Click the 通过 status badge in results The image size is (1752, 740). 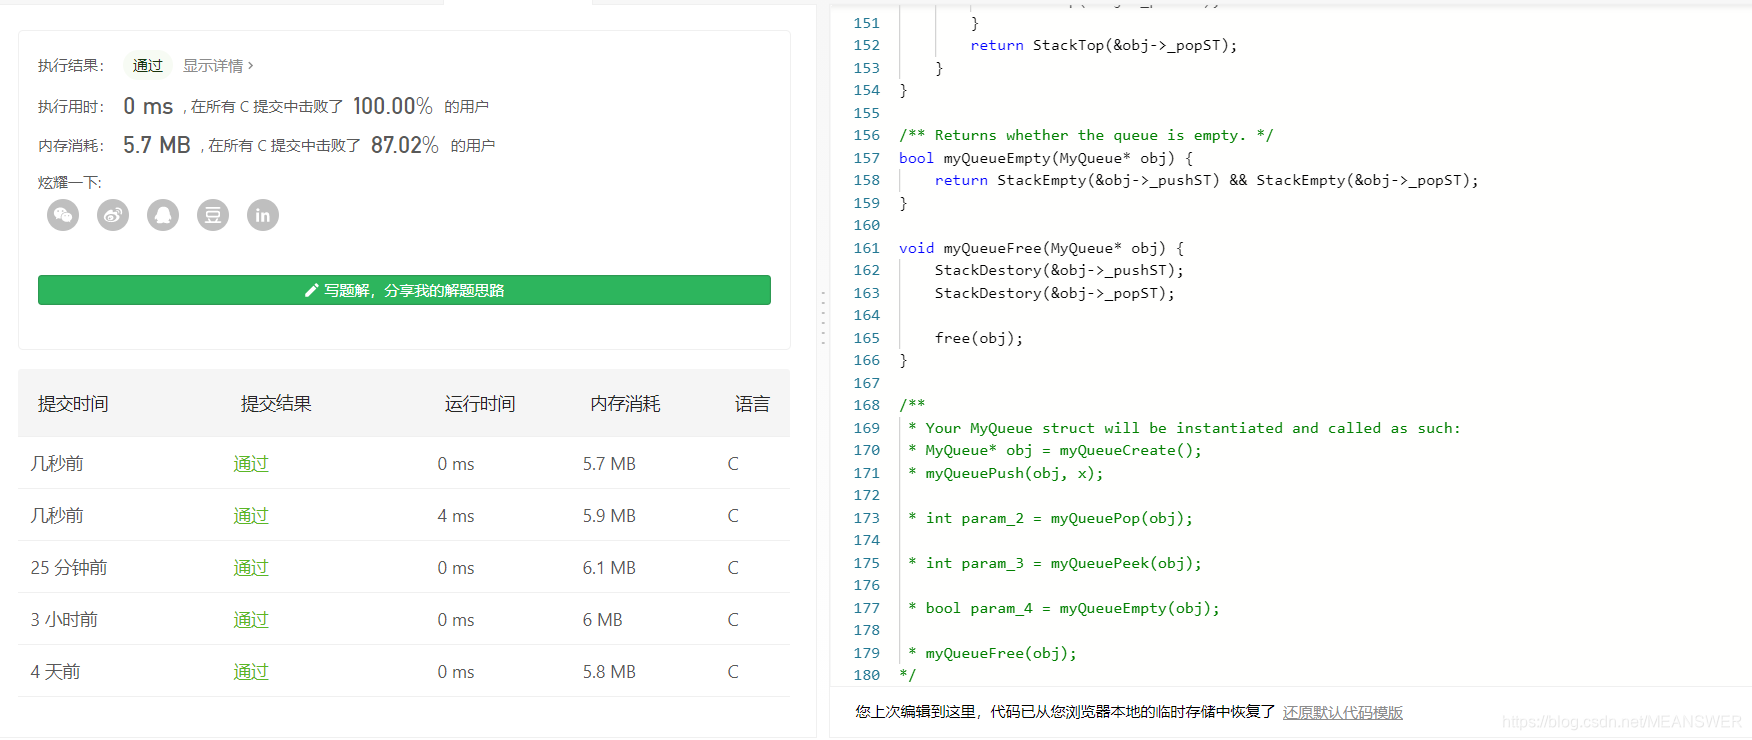pyautogui.click(x=148, y=66)
